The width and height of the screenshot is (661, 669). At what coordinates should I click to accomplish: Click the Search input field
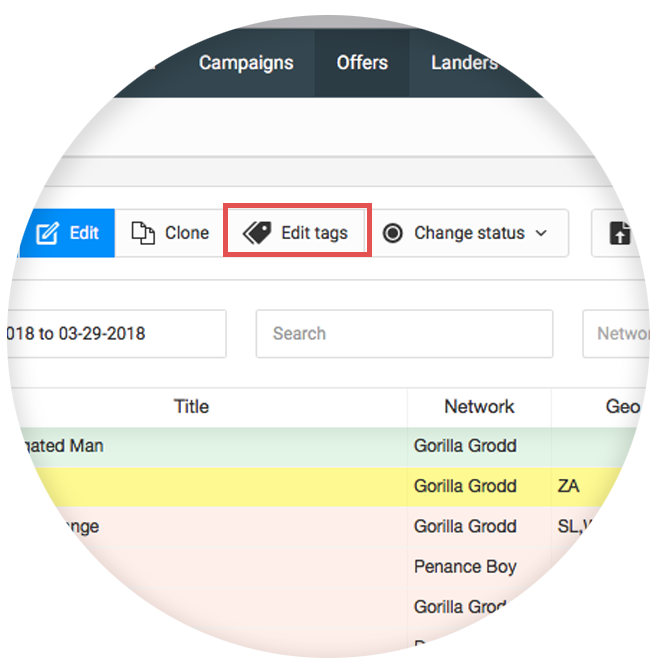[x=404, y=334]
